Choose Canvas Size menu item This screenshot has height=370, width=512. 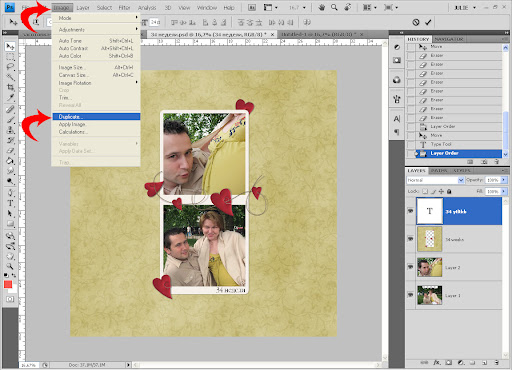[x=96, y=75]
